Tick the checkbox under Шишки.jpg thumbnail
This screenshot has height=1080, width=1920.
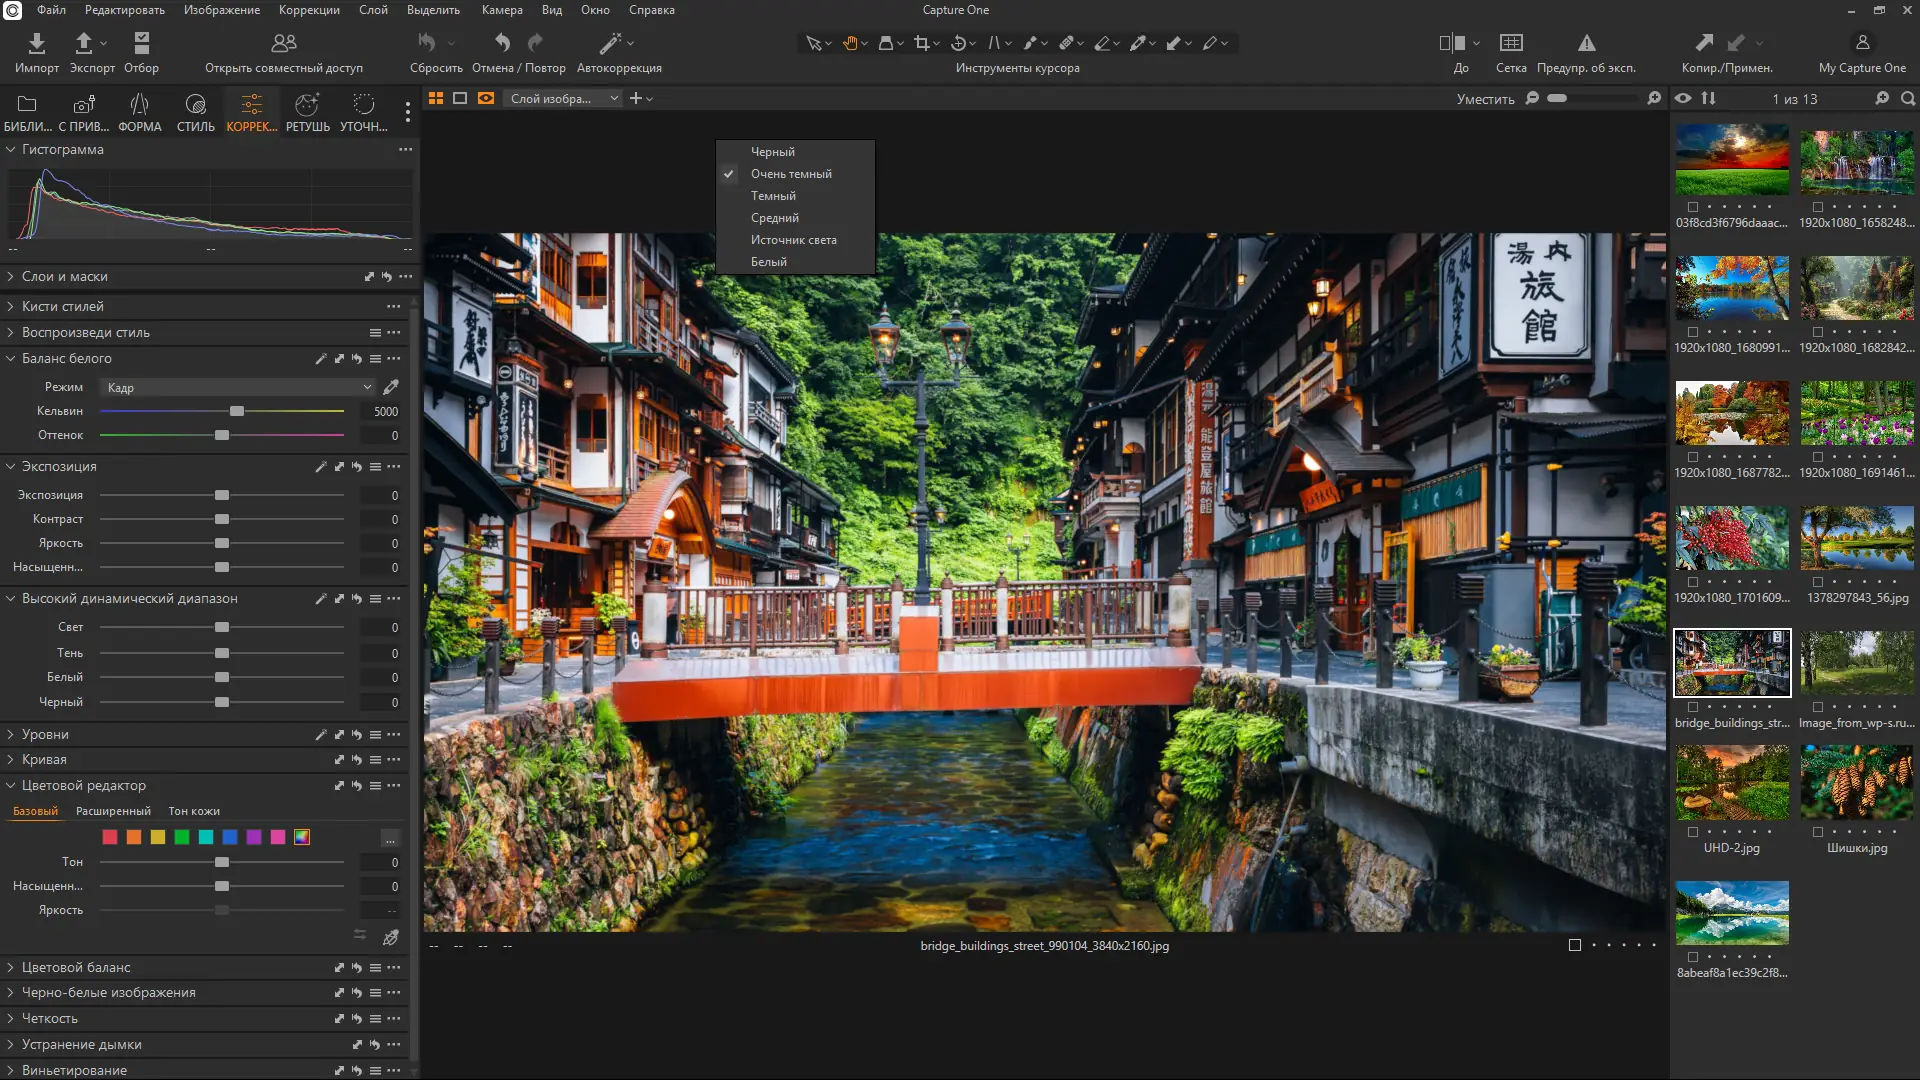click(1817, 832)
